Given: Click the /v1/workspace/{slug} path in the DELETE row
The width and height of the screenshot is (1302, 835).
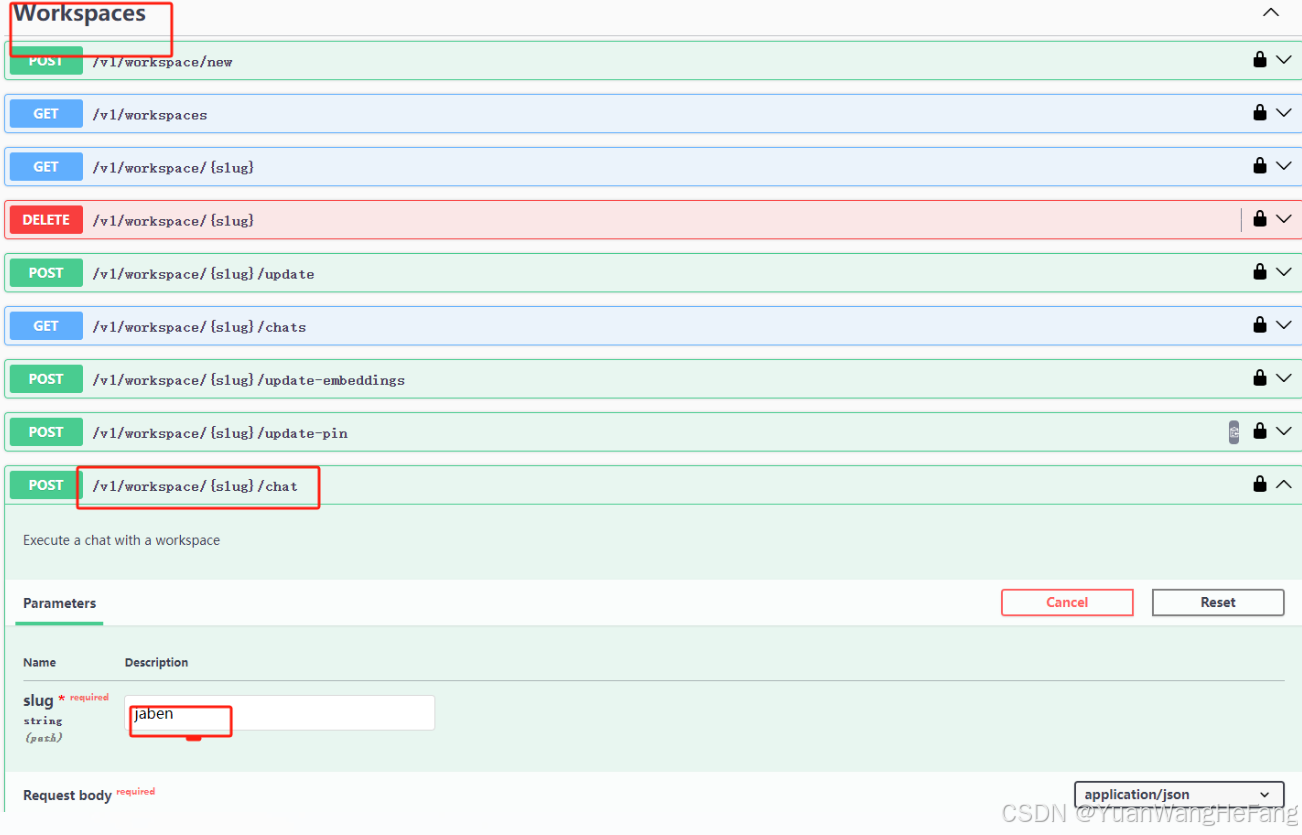Looking at the screenshot, I should [173, 221].
